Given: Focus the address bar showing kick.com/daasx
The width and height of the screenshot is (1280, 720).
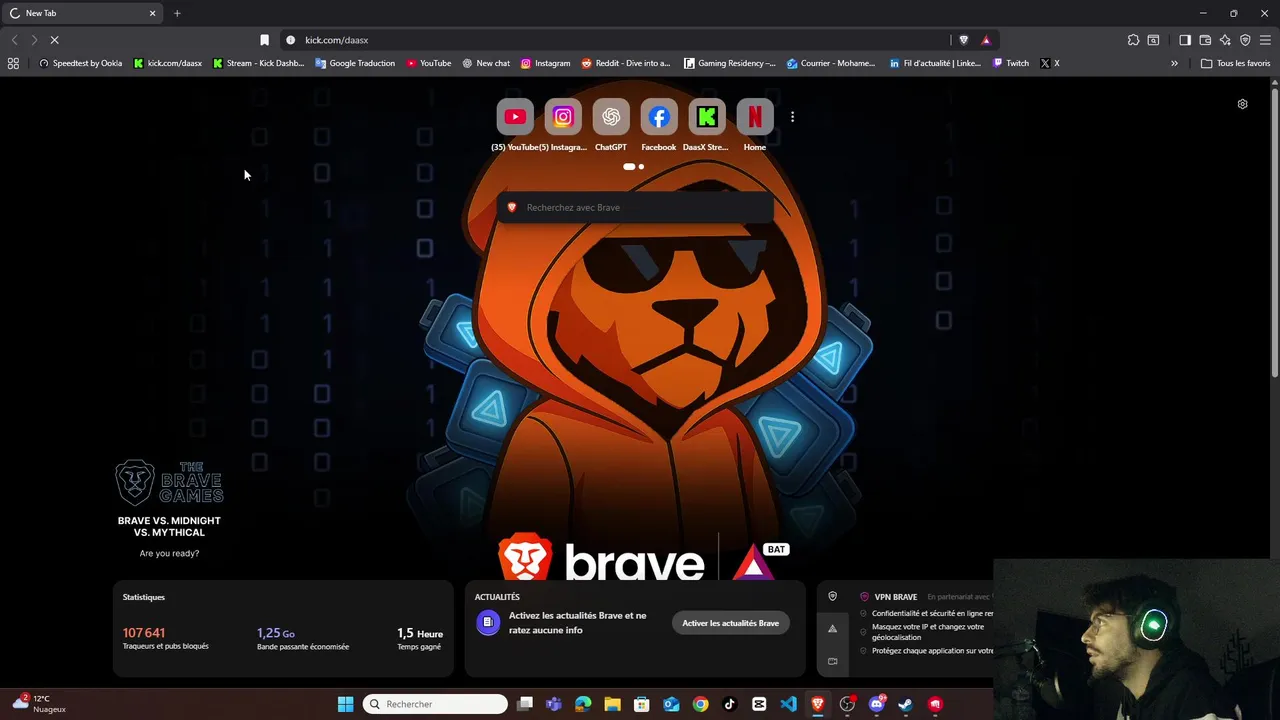Looking at the screenshot, I should pos(620,40).
